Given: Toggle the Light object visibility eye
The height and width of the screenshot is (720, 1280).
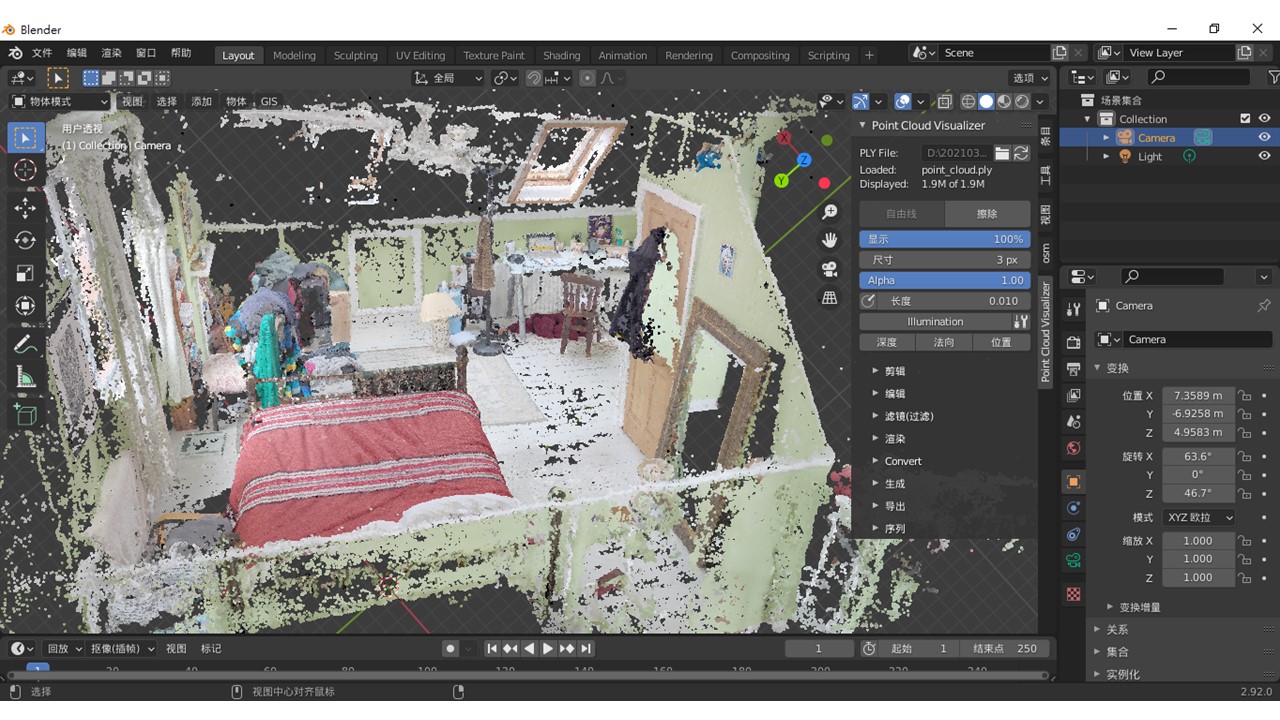Looking at the screenshot, I should 1264,156.
